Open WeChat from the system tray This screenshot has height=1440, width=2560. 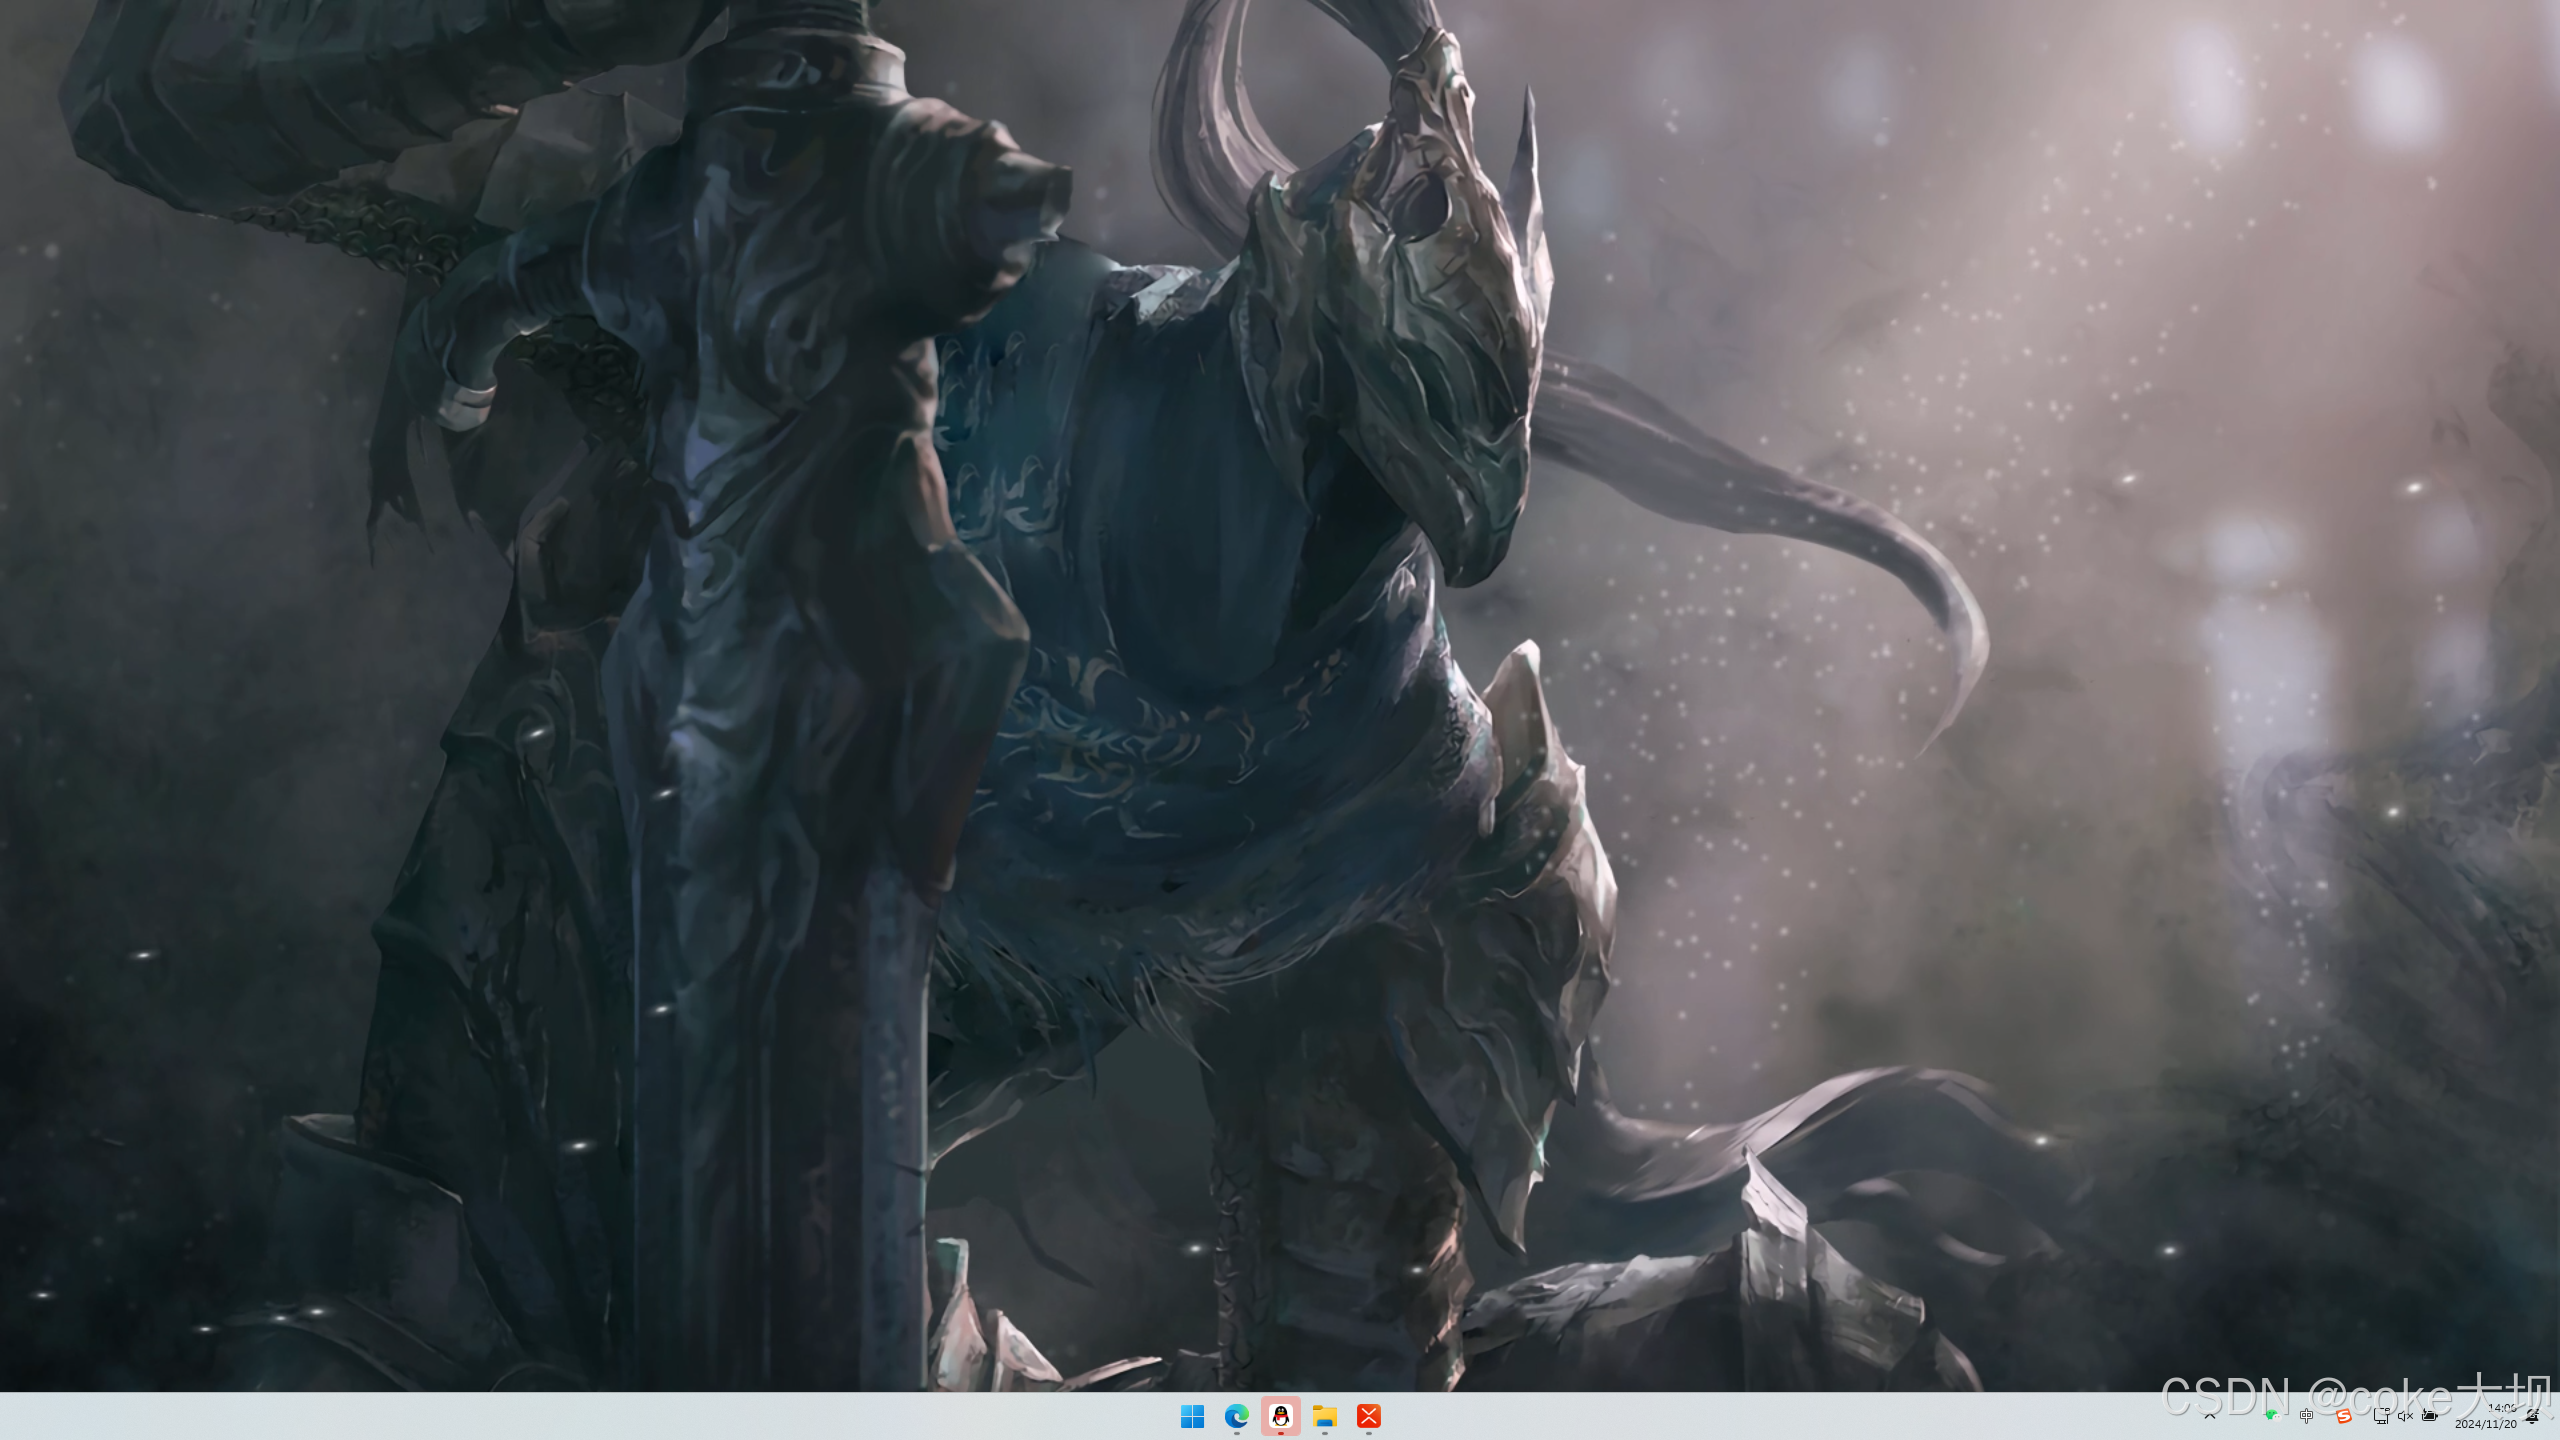coord(2273,1416)
